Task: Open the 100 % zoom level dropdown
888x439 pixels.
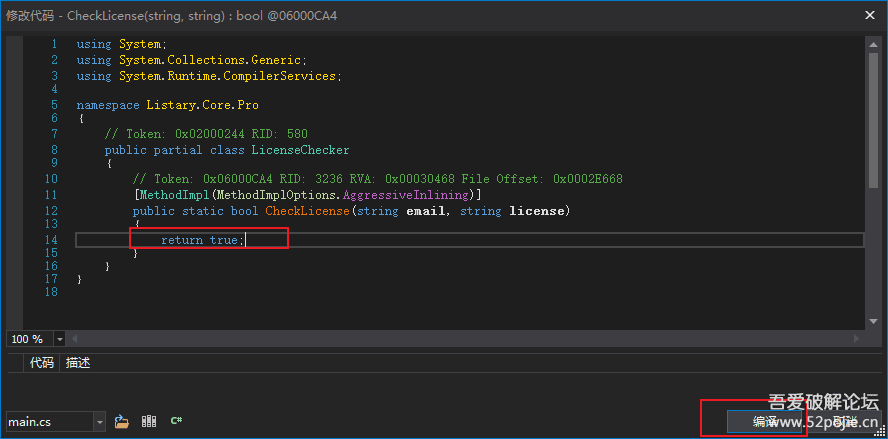Action: [x=57, y=339]
